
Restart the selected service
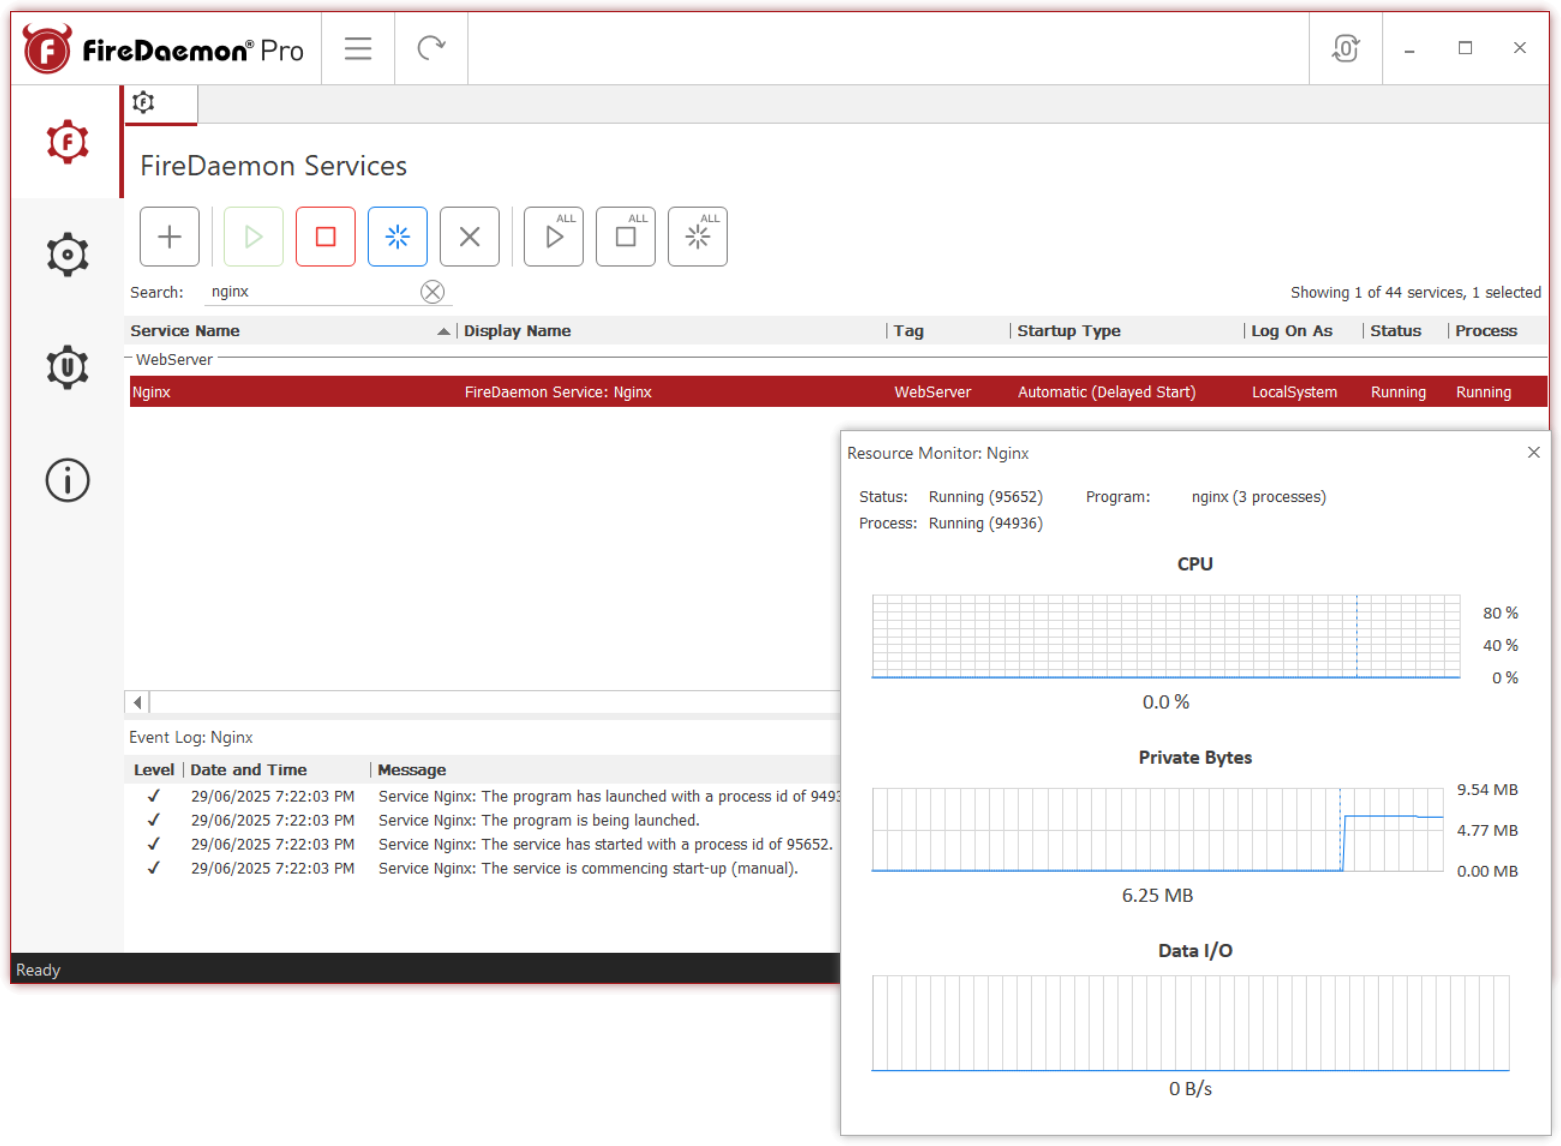tap(398, 237)
